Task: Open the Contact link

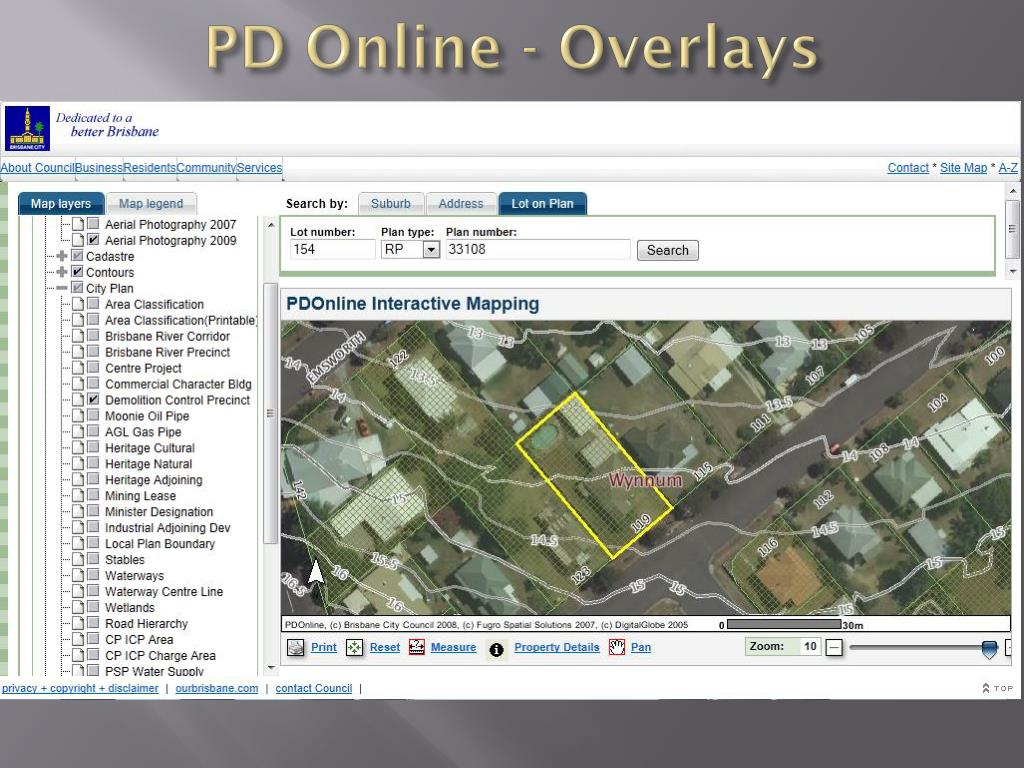Action: point(908,168)
